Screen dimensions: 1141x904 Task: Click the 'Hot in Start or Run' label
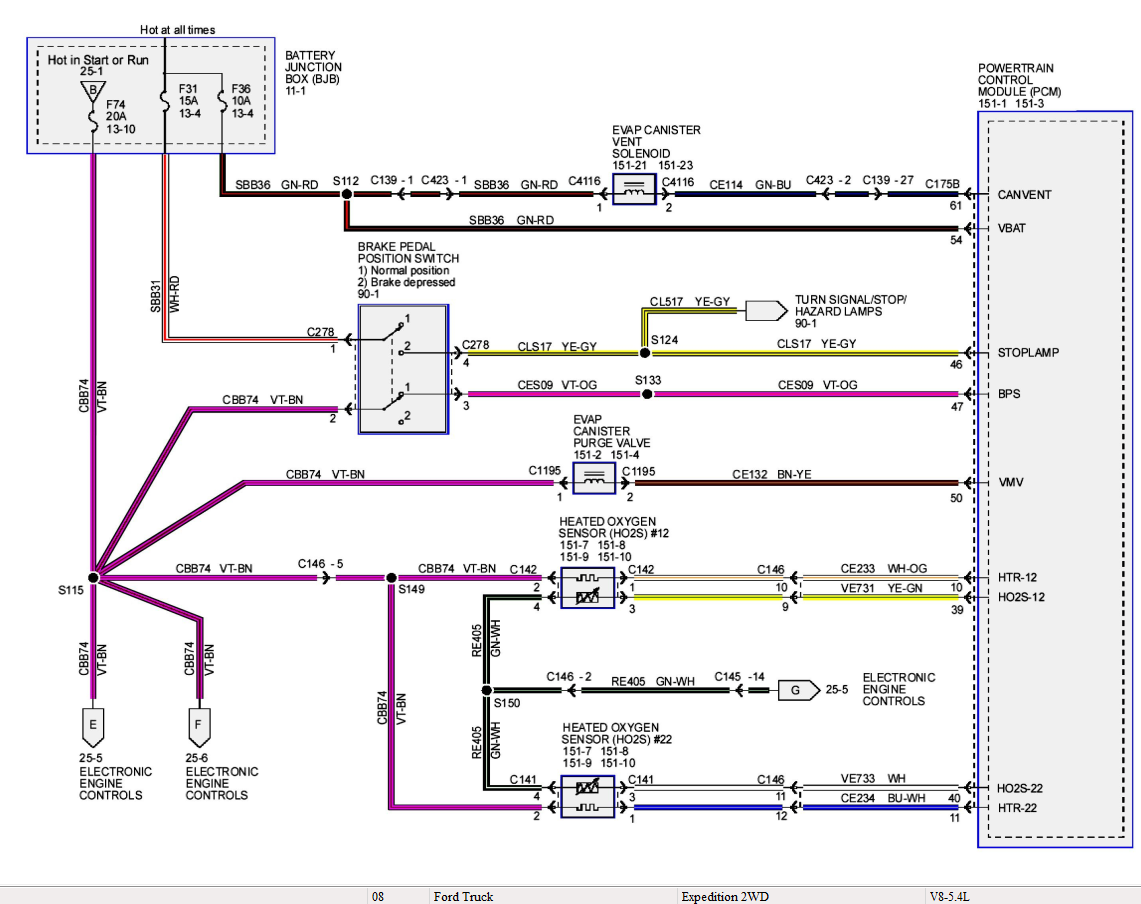coord(98,60)
